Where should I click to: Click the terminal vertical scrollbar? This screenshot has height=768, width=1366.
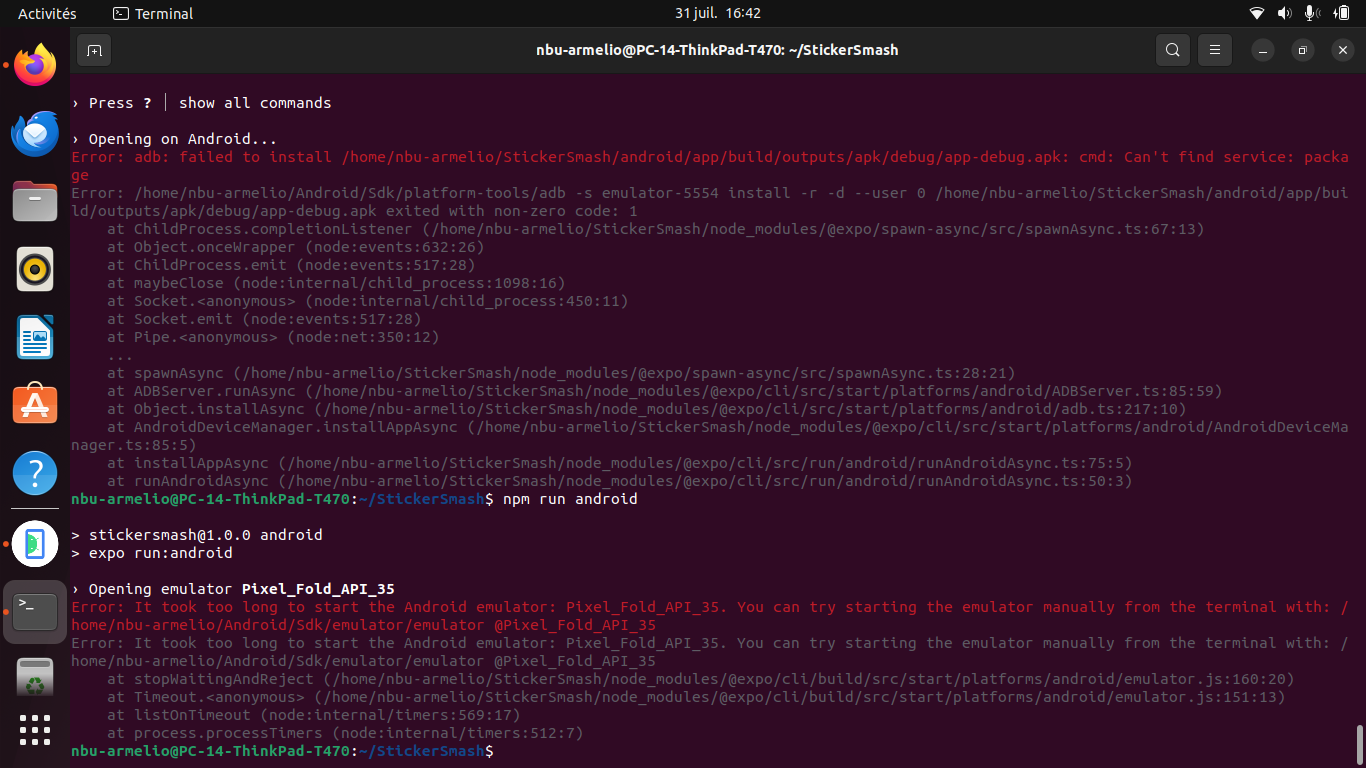[x=1359, y=742]
